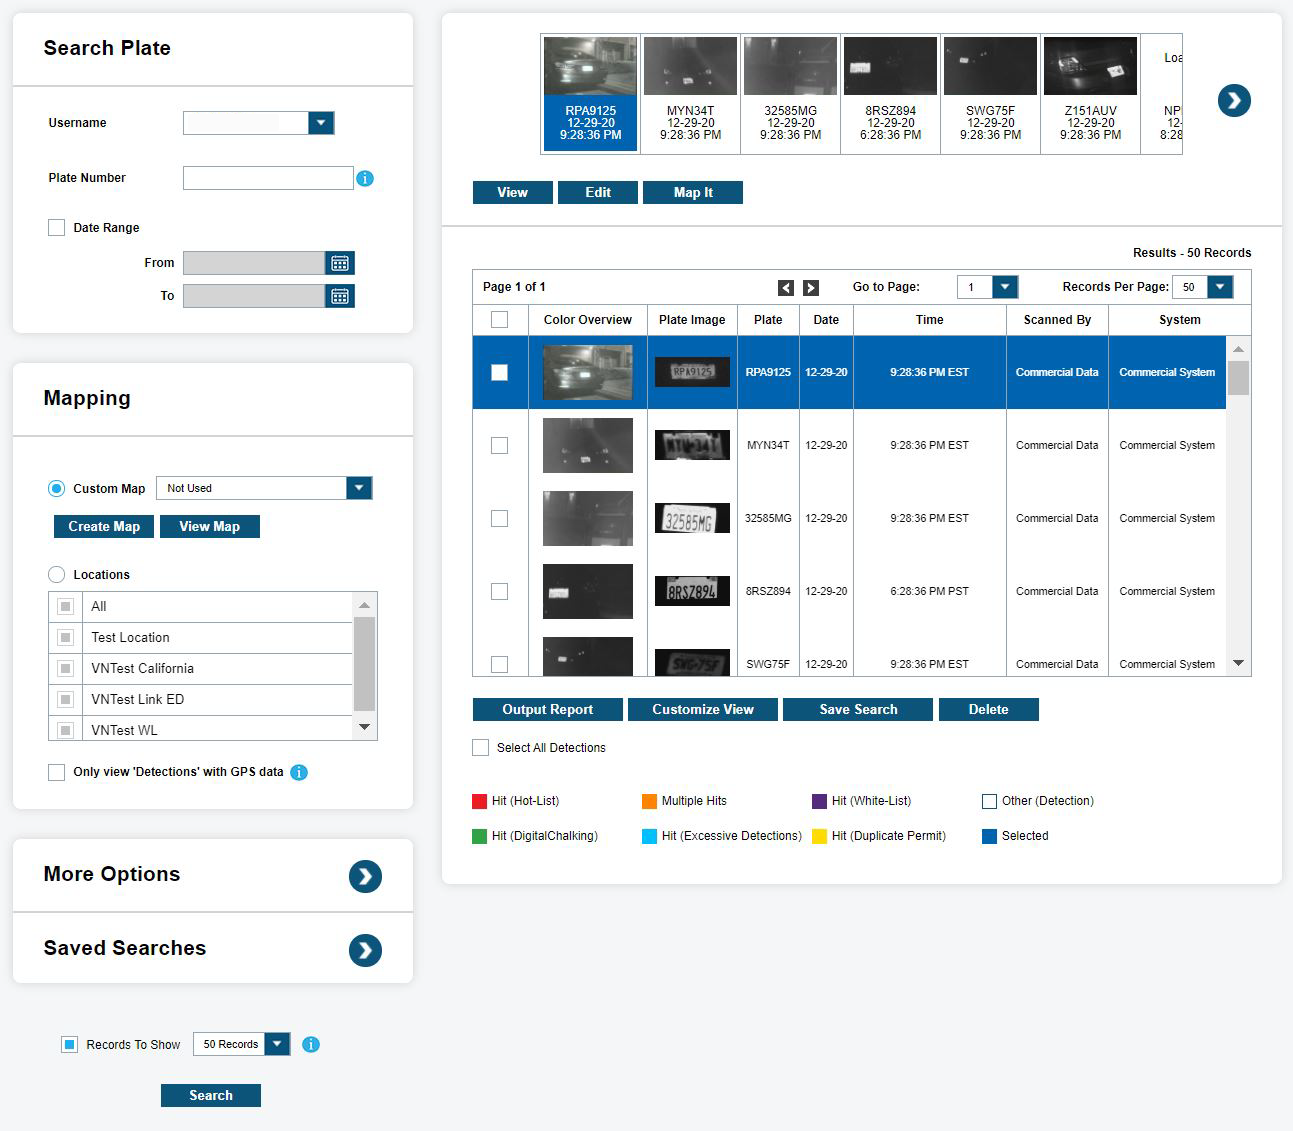Click the Output Report button

tap(547, 710)
